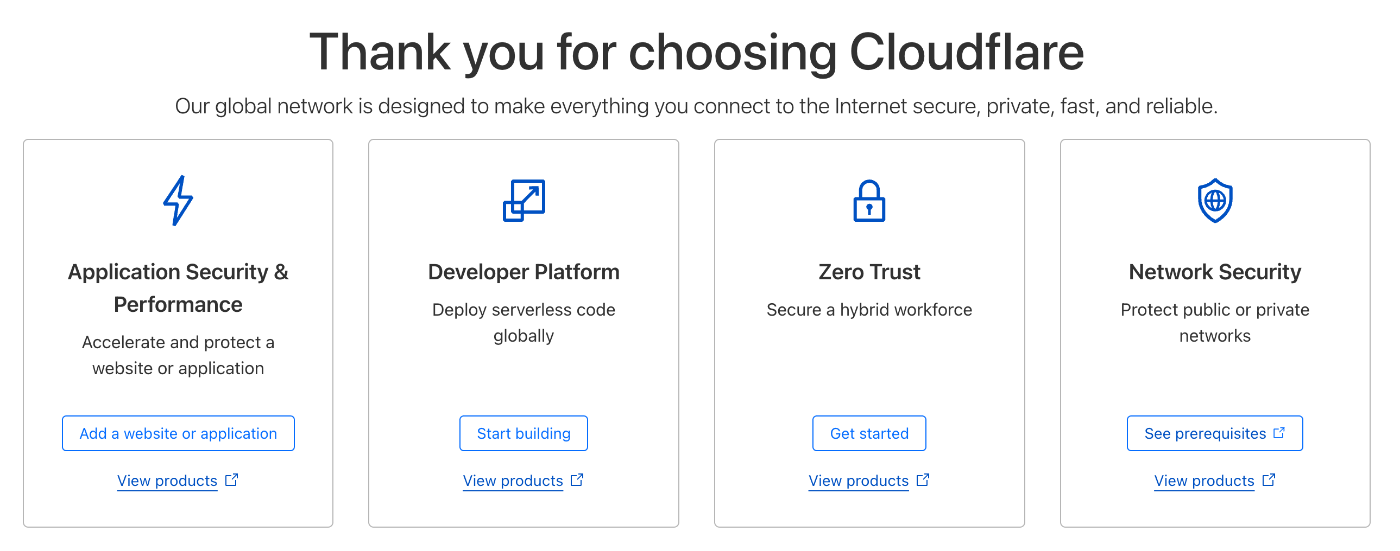Click the lightning bolt icon for Application Security
The width and height of the screenshot is (1400, 551).
[x=178, y=200]
